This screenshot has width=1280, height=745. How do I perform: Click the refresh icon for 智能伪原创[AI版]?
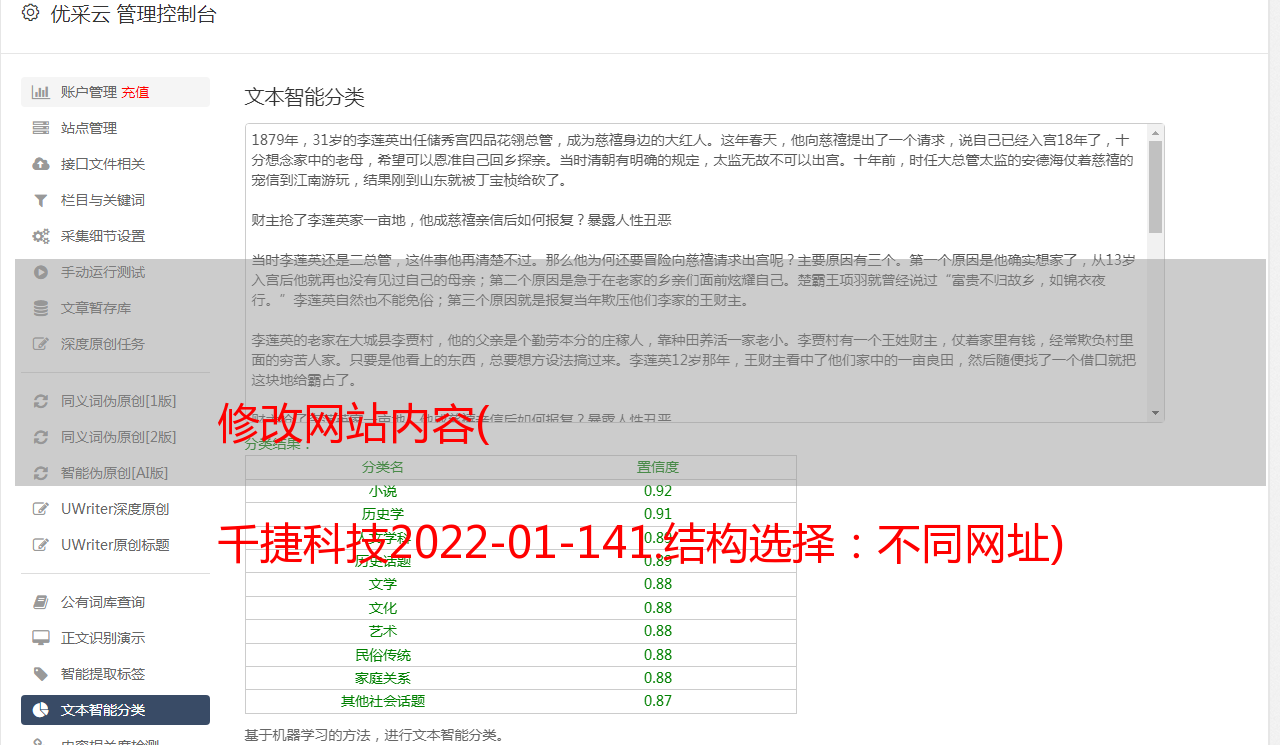pyautogui.click(x=41, y=473)
